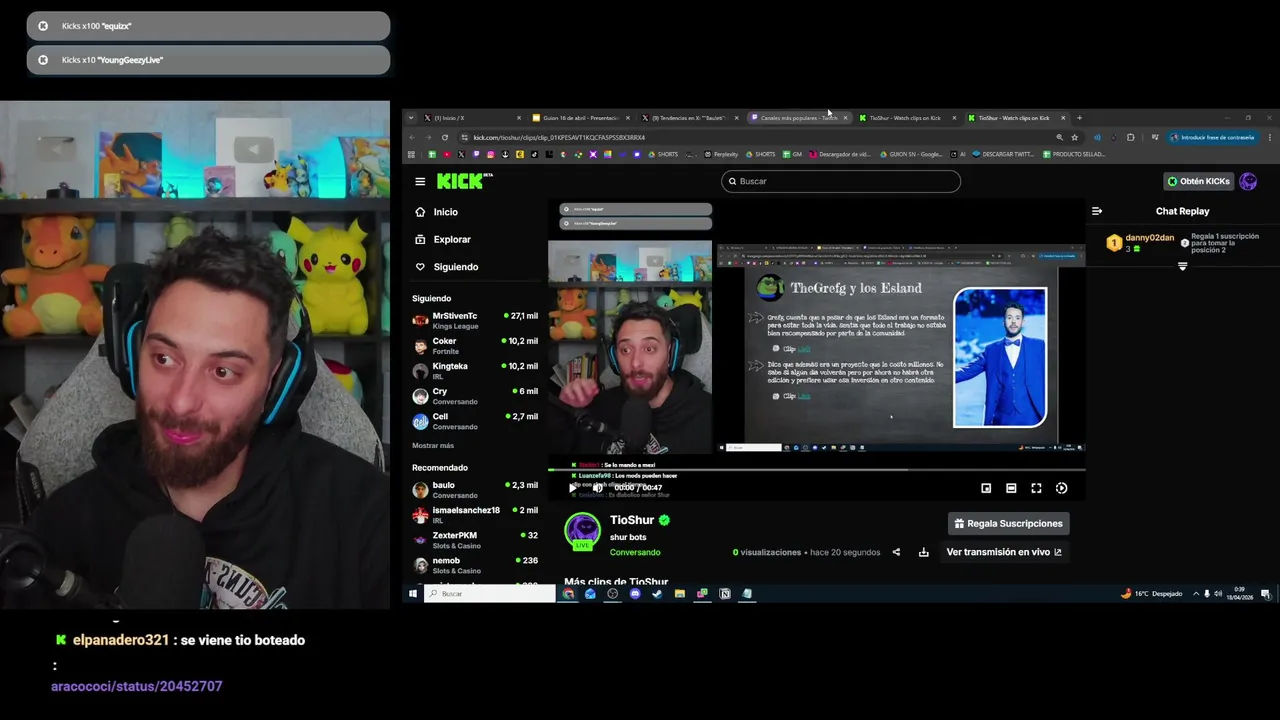Screen dimensions: 1280x720
Task: Open nemob recommended channel
Action: (475, 564)
